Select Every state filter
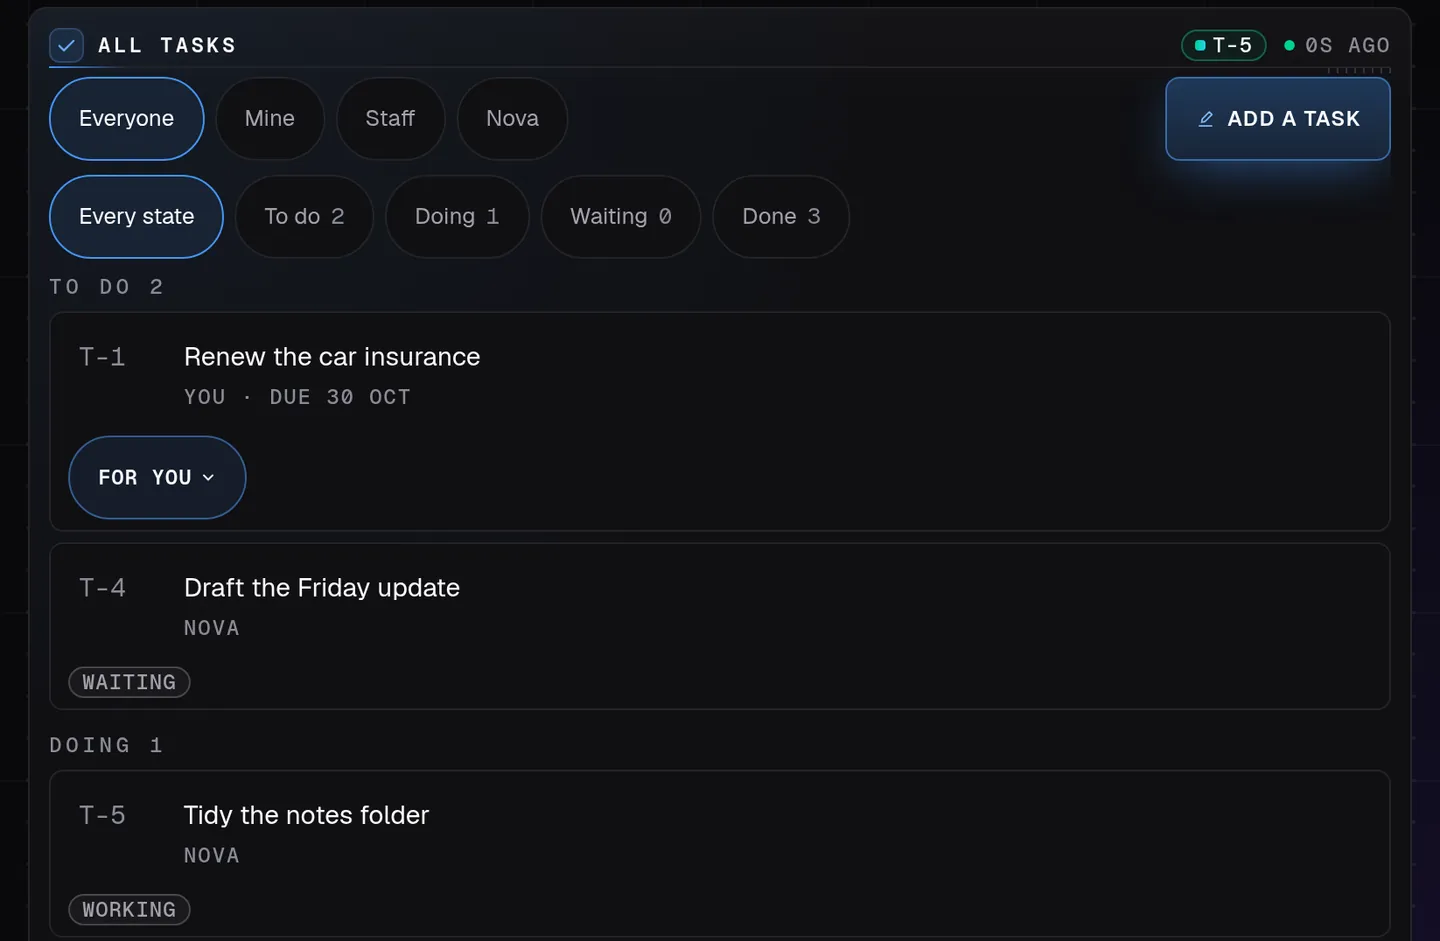1440x941 pixels. [136, 217]
